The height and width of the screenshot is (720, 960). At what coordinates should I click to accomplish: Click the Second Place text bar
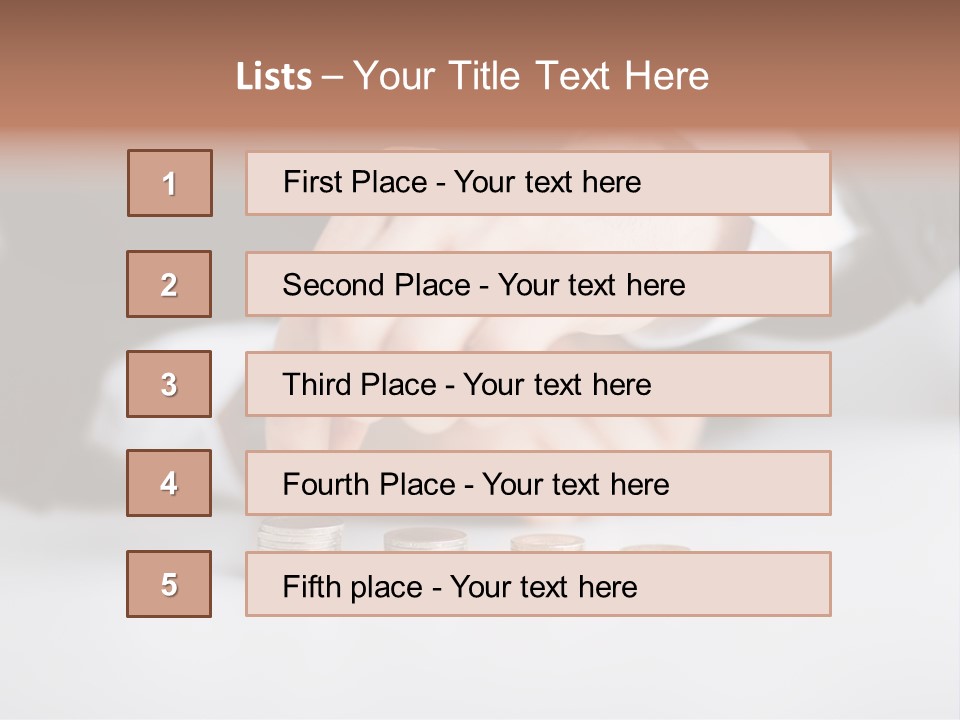pyautogui.click(x=538, y=284)
